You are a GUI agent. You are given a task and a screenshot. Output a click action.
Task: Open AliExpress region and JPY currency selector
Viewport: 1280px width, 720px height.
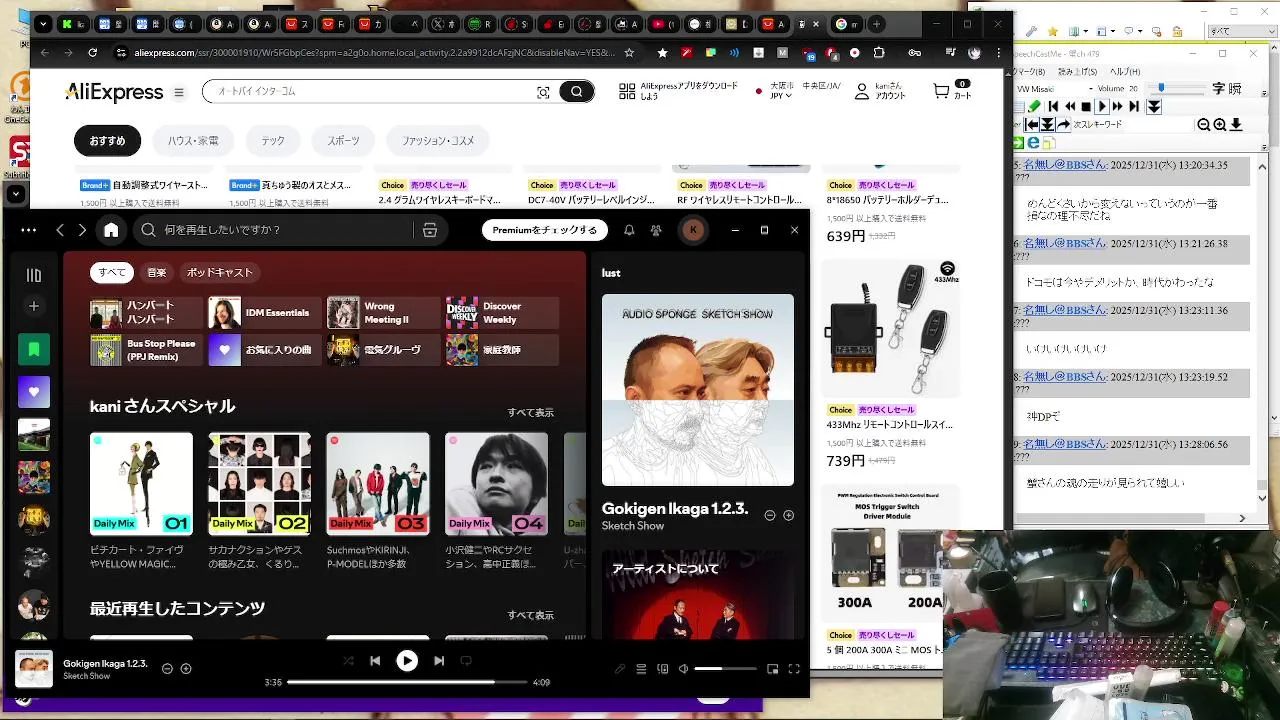point(799,91)
